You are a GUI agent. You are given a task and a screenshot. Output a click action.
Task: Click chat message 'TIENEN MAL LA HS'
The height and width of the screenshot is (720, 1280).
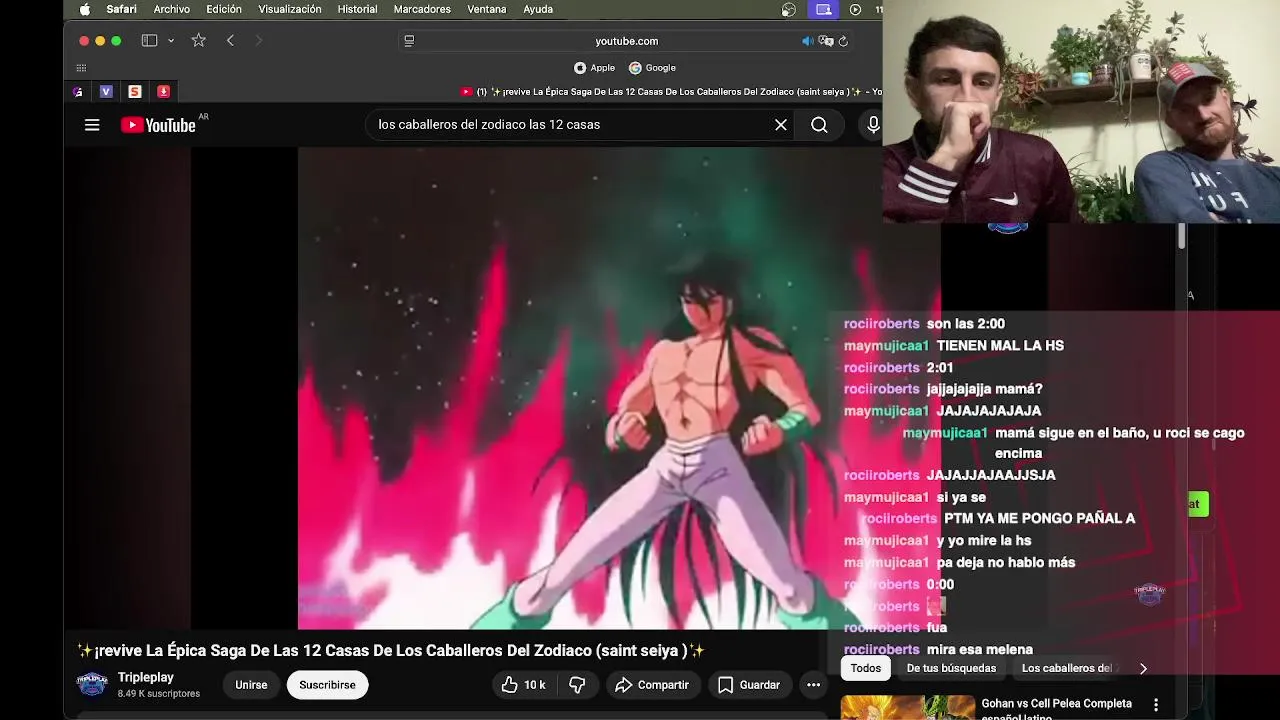(x=1000, y=346)
